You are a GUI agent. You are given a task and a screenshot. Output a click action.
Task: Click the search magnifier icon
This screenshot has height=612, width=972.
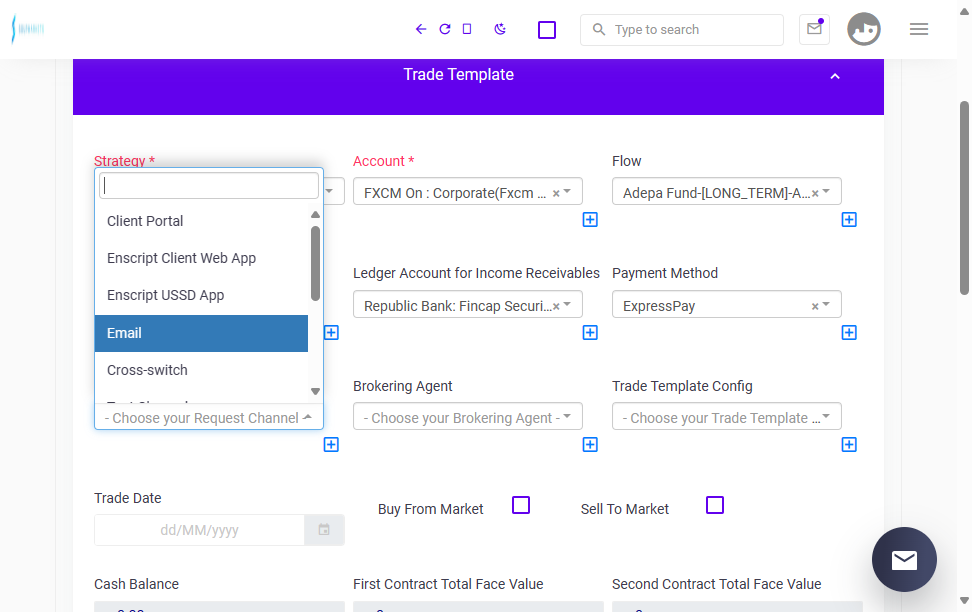click(x=598, y=29)
